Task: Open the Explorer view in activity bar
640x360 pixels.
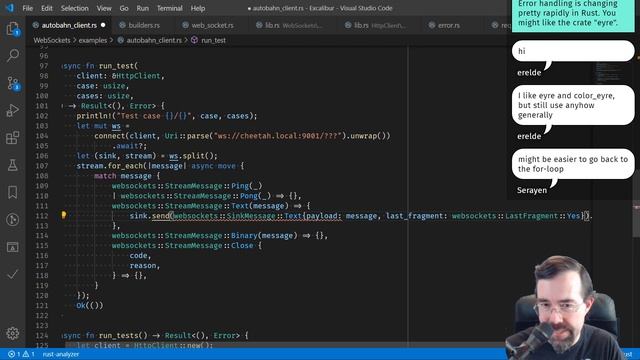Action: pos(13,29)
